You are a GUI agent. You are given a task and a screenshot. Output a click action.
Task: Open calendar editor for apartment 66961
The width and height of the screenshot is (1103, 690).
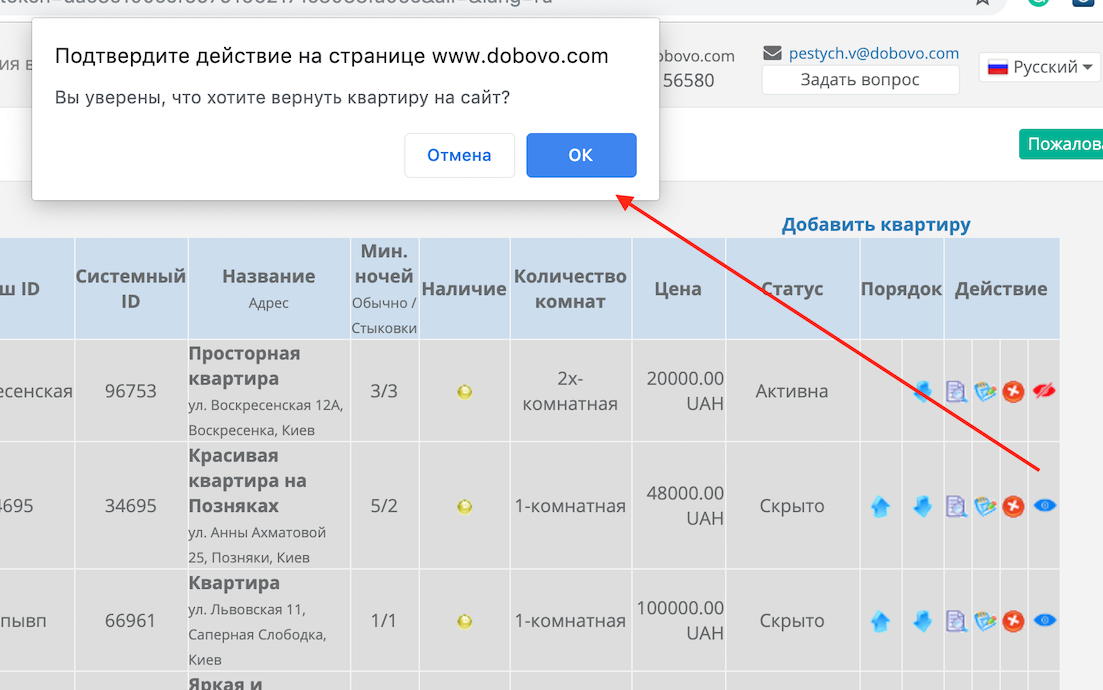click(985, 620)
